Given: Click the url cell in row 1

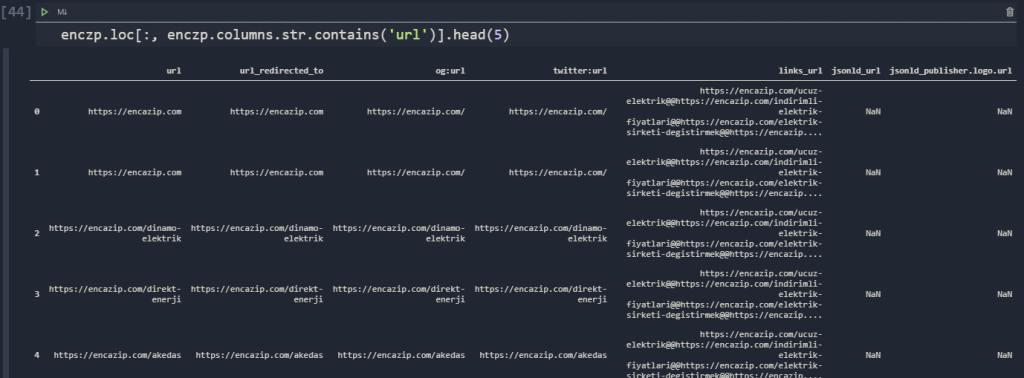Looking at the screenshot, I should [x=135, y=172].
